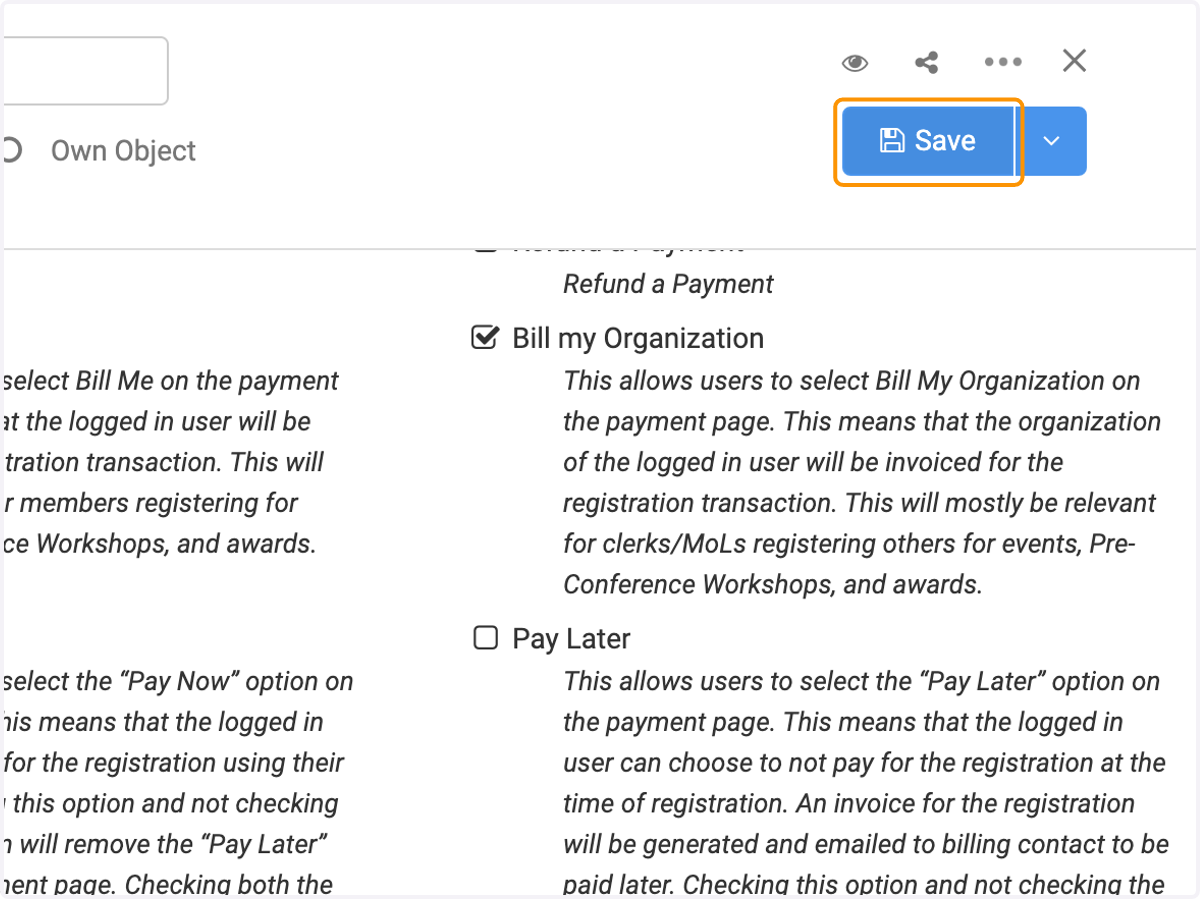This screenshot has width=1200, height=899.
Task: Click the text input field at top left
Action: (x=84, y=71)
